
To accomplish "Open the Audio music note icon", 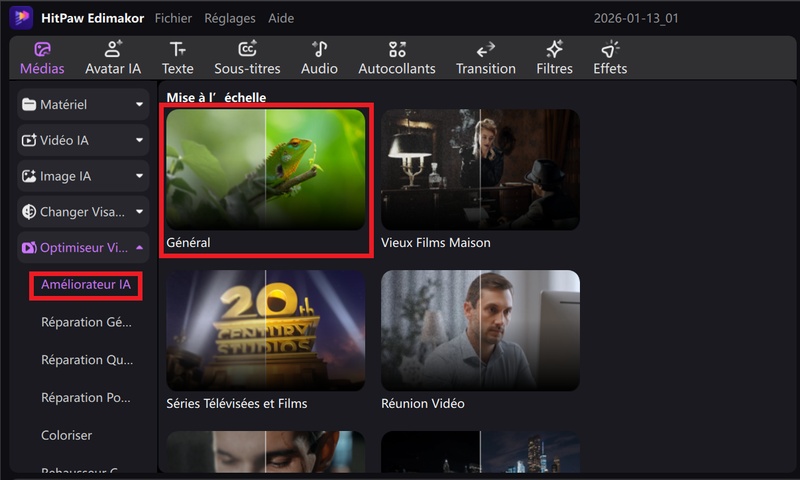I will 319,49.
